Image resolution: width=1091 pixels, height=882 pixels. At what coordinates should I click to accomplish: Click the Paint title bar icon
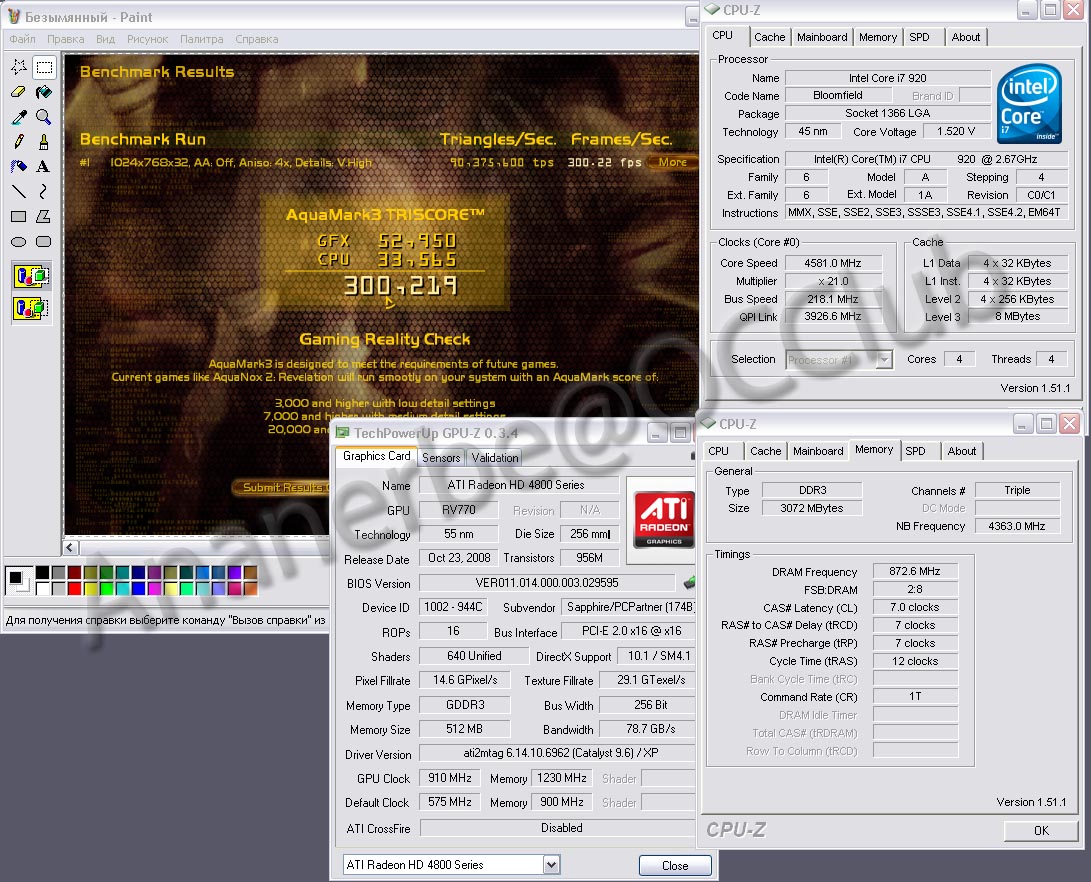(x=14, y=16)
